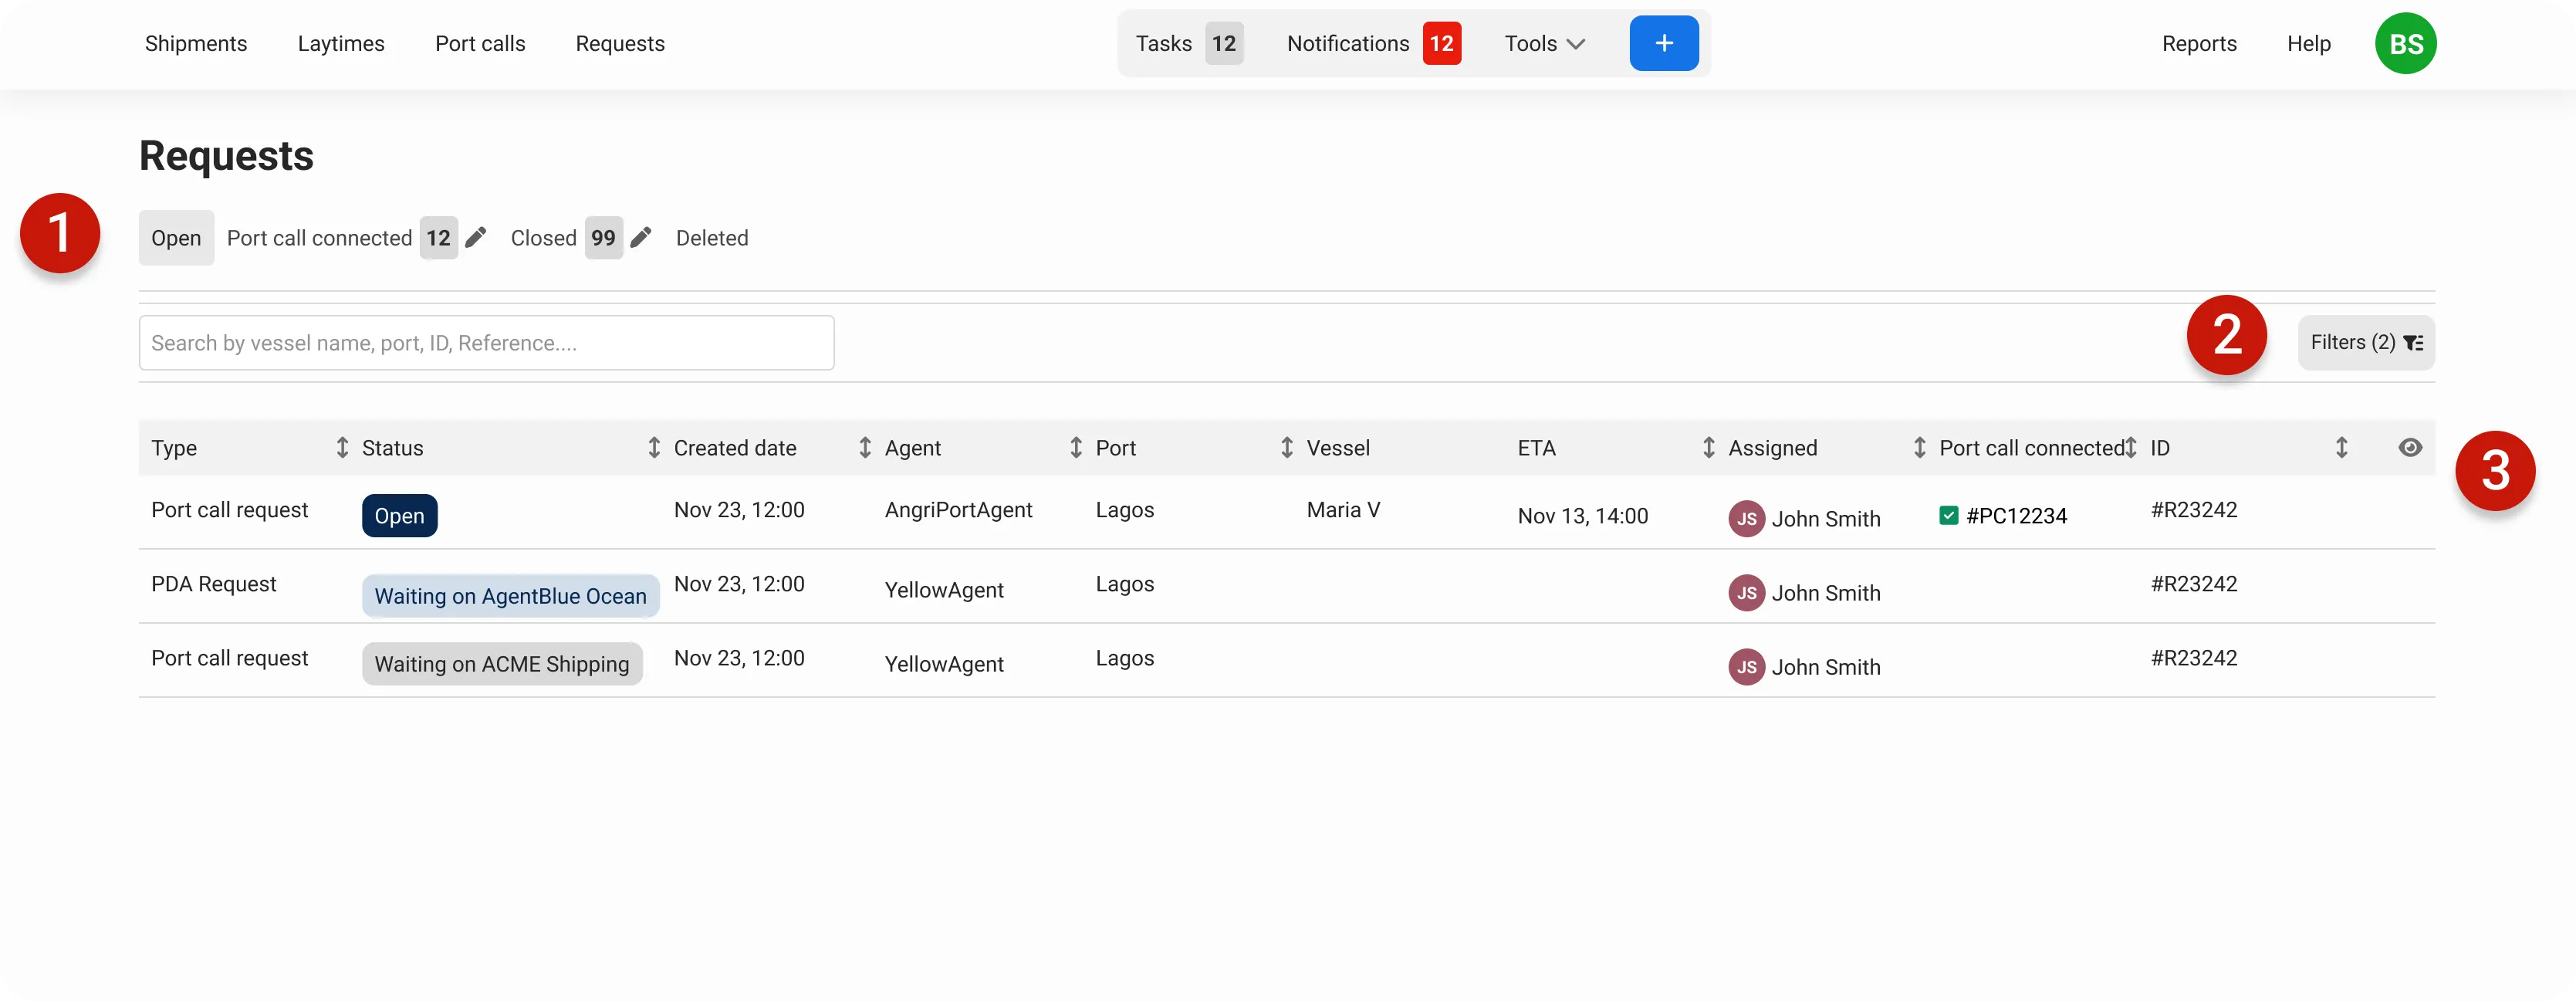Viewport: 2576px width, 1002px height.
Task: Click the blue plus create button
Action: coord(1663,43)
